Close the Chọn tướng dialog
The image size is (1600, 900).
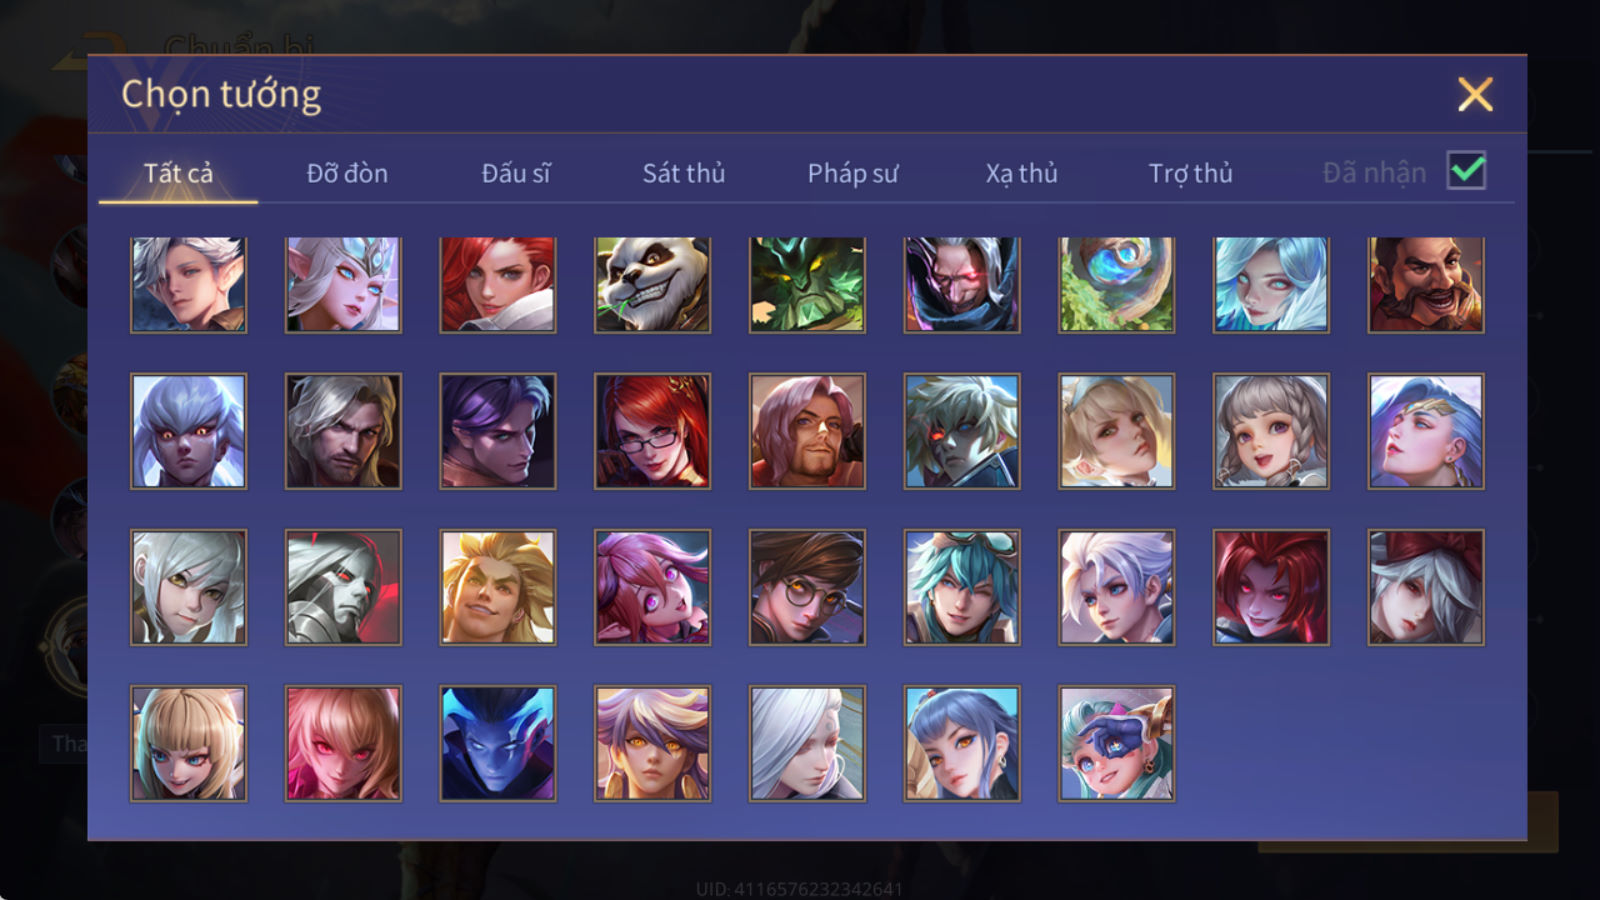point(1475,94)
